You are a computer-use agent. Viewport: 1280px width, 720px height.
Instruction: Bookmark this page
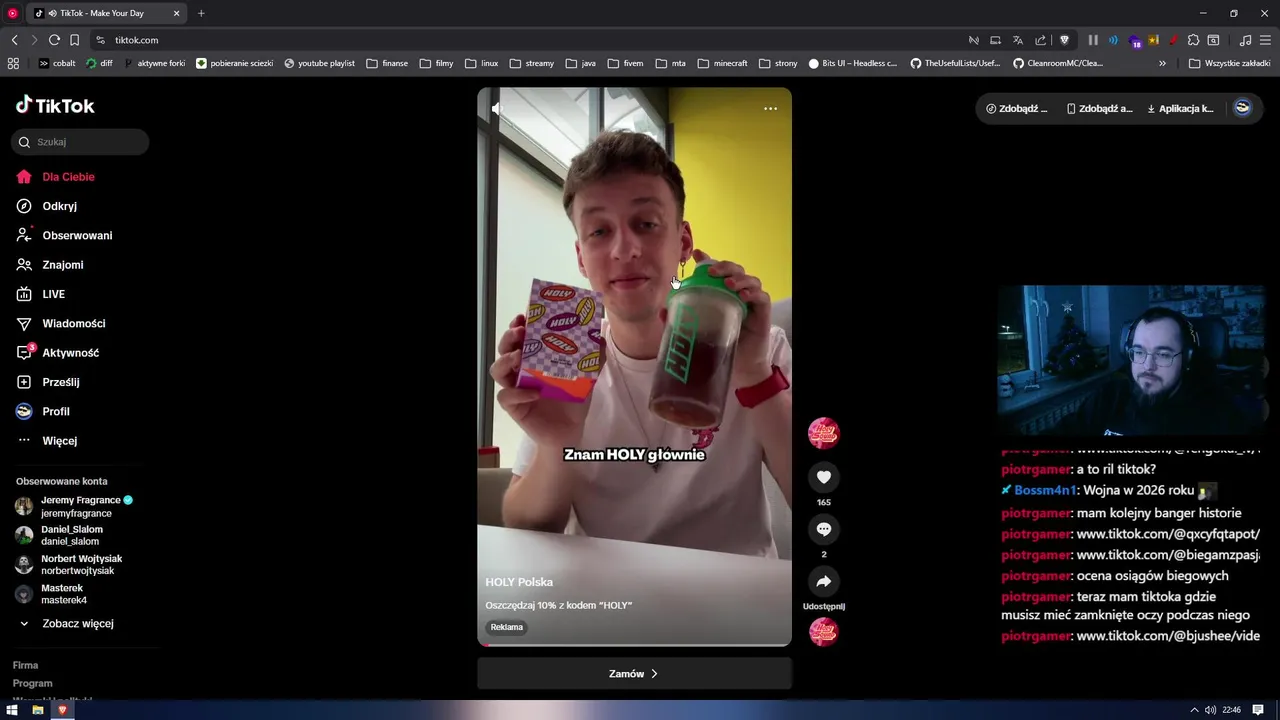click(74, 40)
